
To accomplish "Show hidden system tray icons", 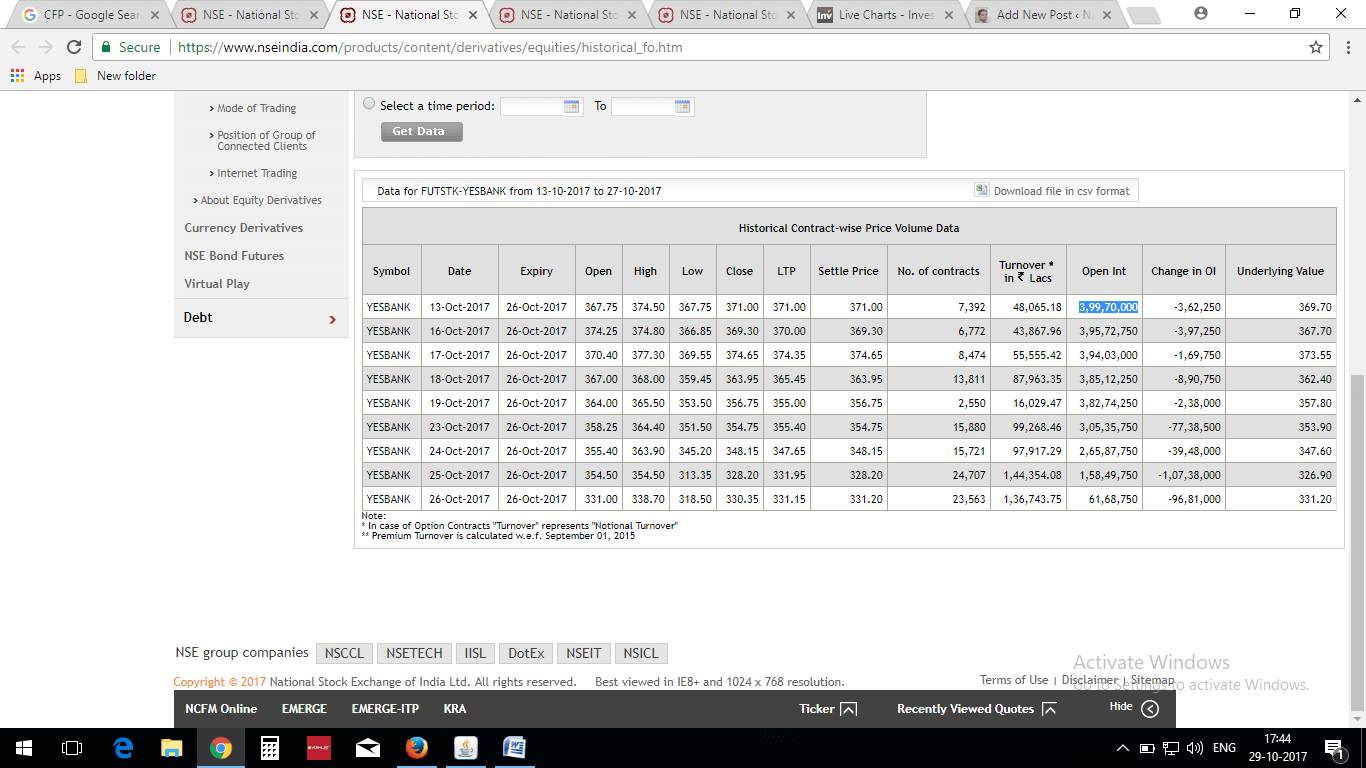I will pos(1122,748).
